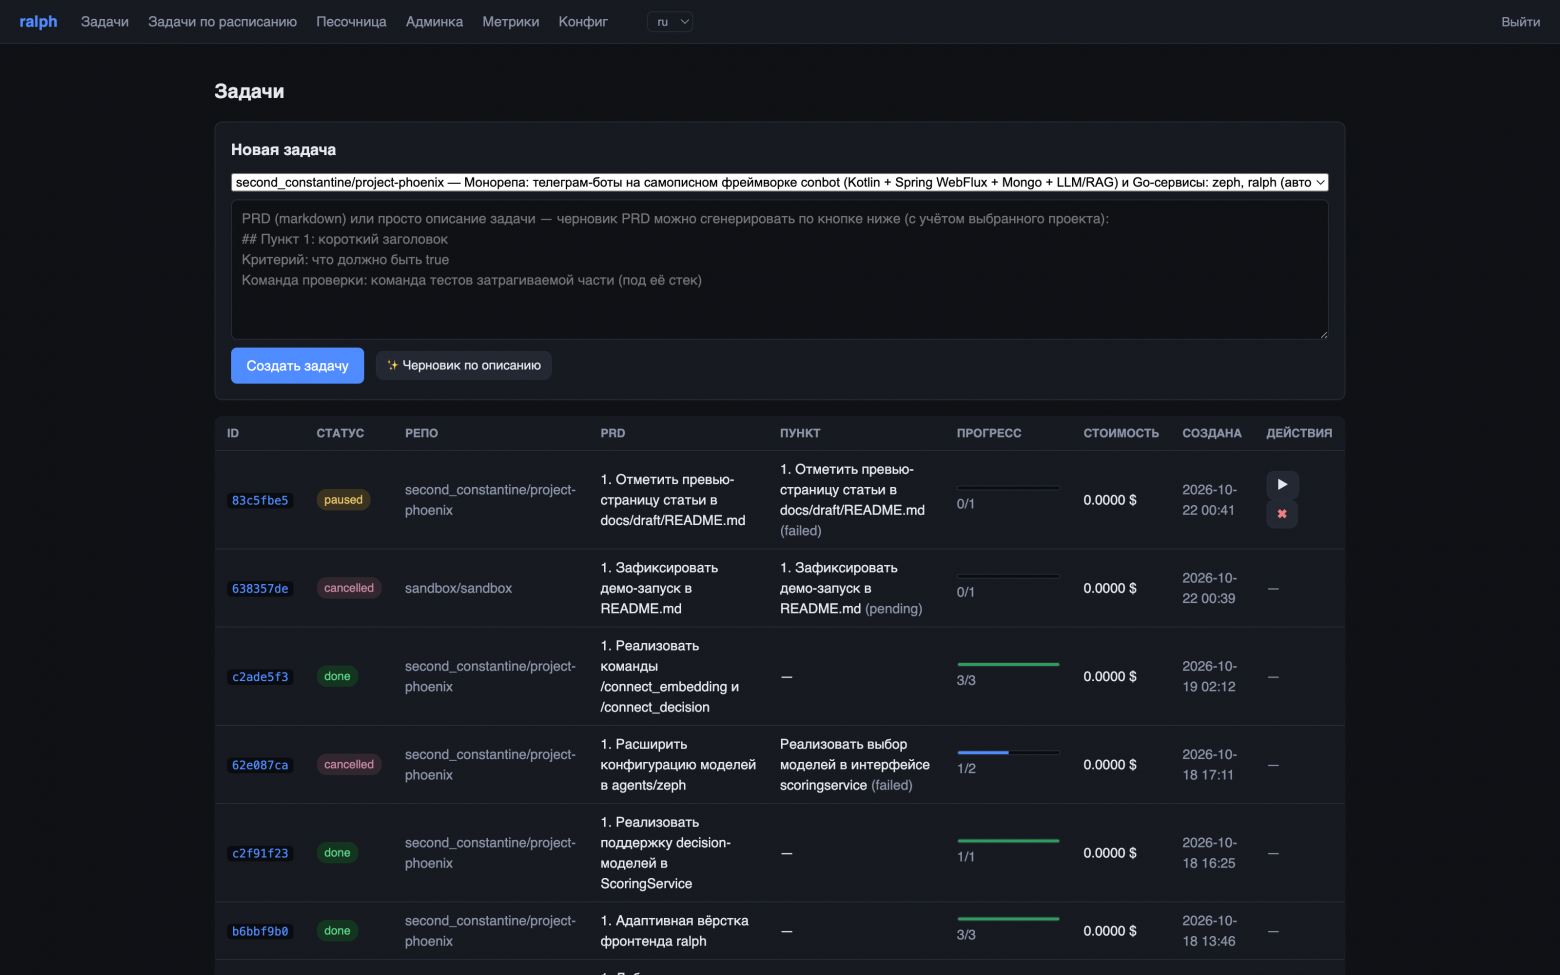Log out using Выйти link
This screenshot has width=1560, height=975.
coord(1520,22)
